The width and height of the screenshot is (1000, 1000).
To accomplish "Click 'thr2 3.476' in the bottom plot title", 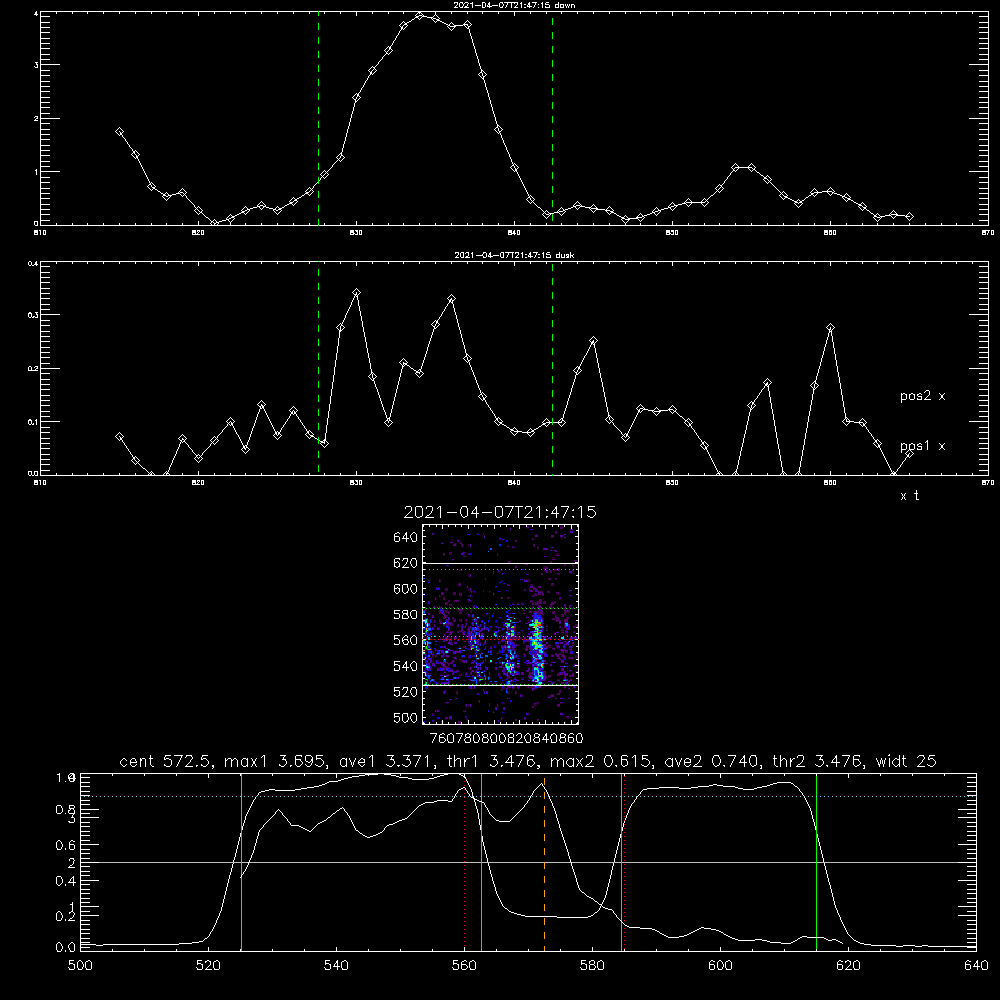I will [x=819, y=761].
